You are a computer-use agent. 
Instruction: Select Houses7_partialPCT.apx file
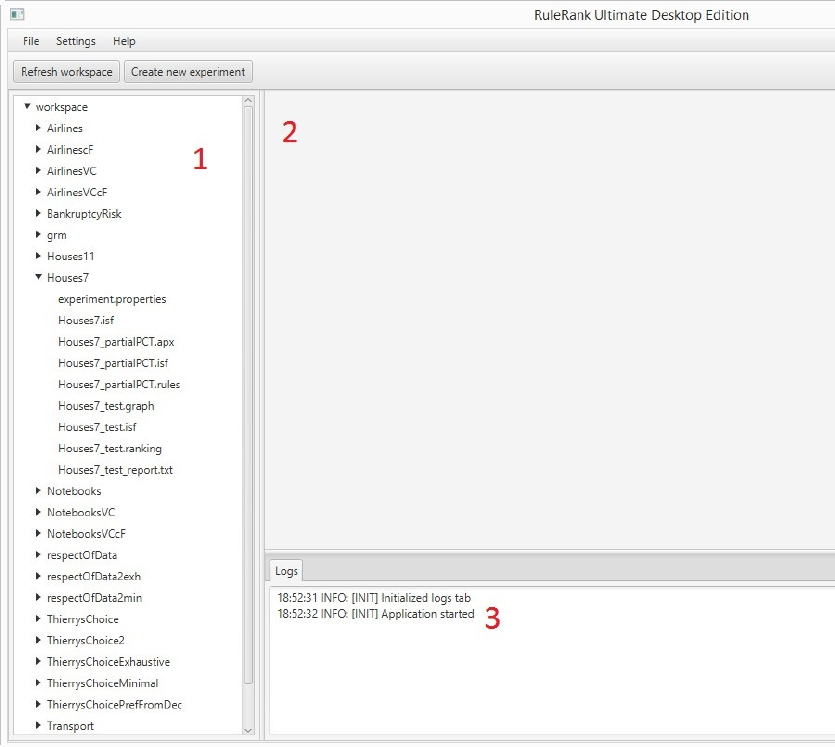tap(116, 342)
